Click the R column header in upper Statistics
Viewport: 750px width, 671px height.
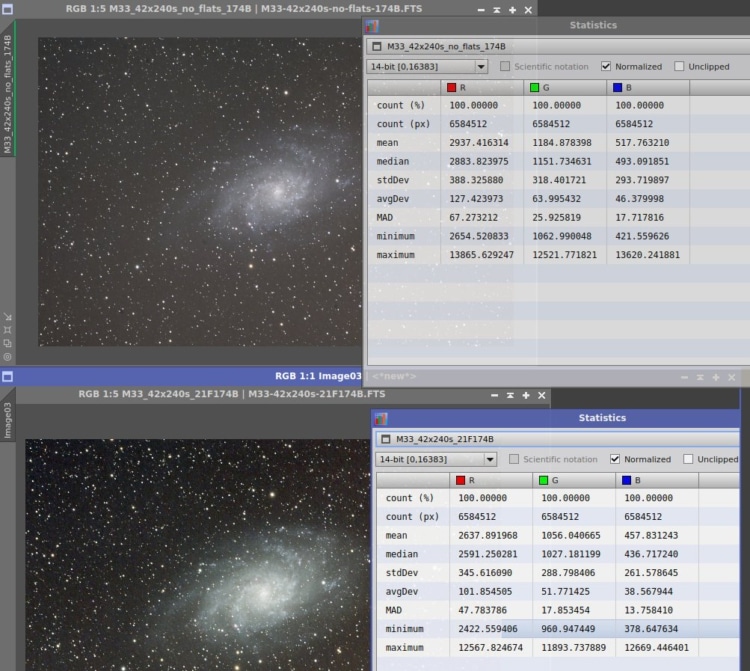pos(482,88)
